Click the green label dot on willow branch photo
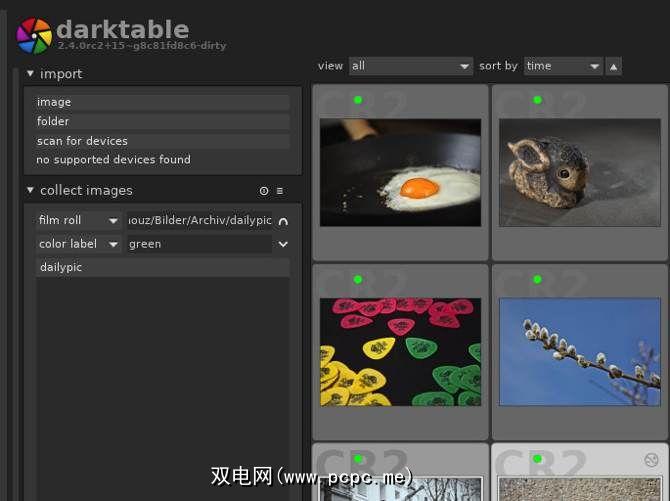This screenshot has height=501, width=670. click(537, 280)
